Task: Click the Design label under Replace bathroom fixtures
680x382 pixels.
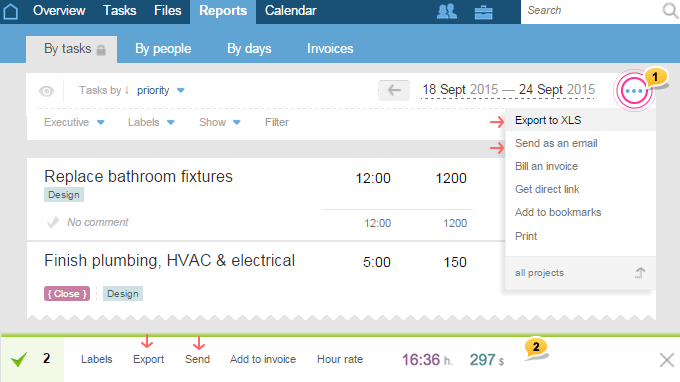Action: (64, 195)
